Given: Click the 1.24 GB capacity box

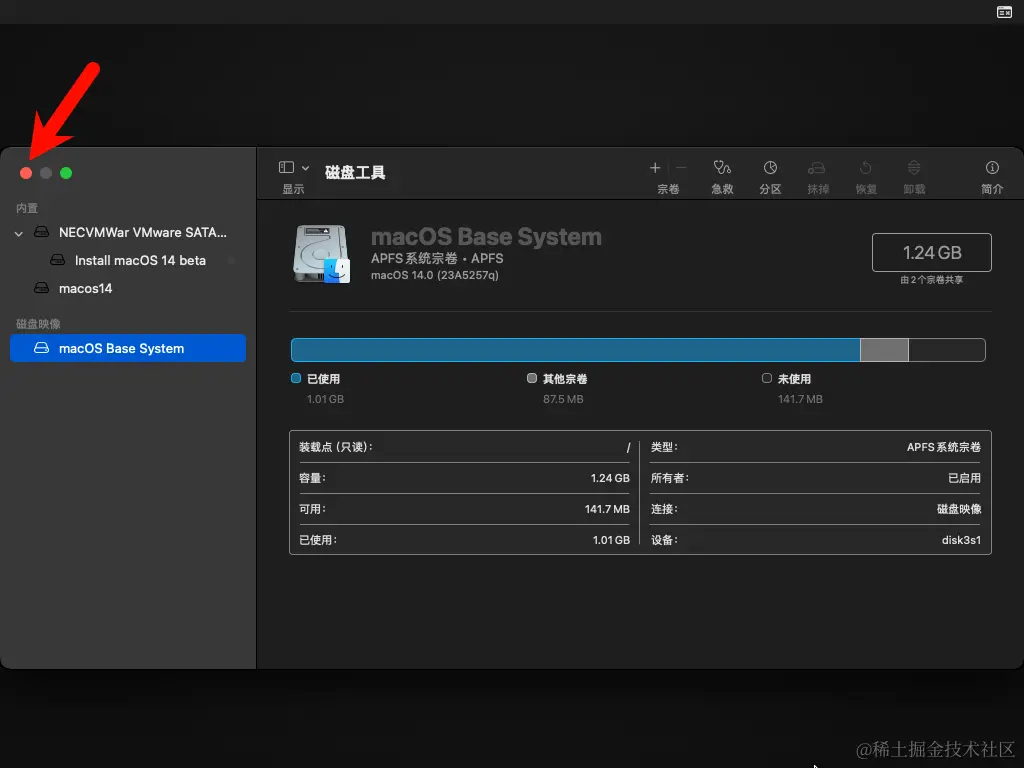Looking at the screenshot, I should click(x=932, y=252).
